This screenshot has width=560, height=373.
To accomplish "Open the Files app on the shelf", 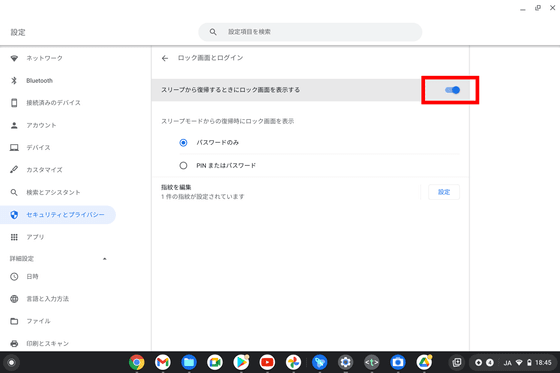I will pyautogui.click(x=189, y=362).
